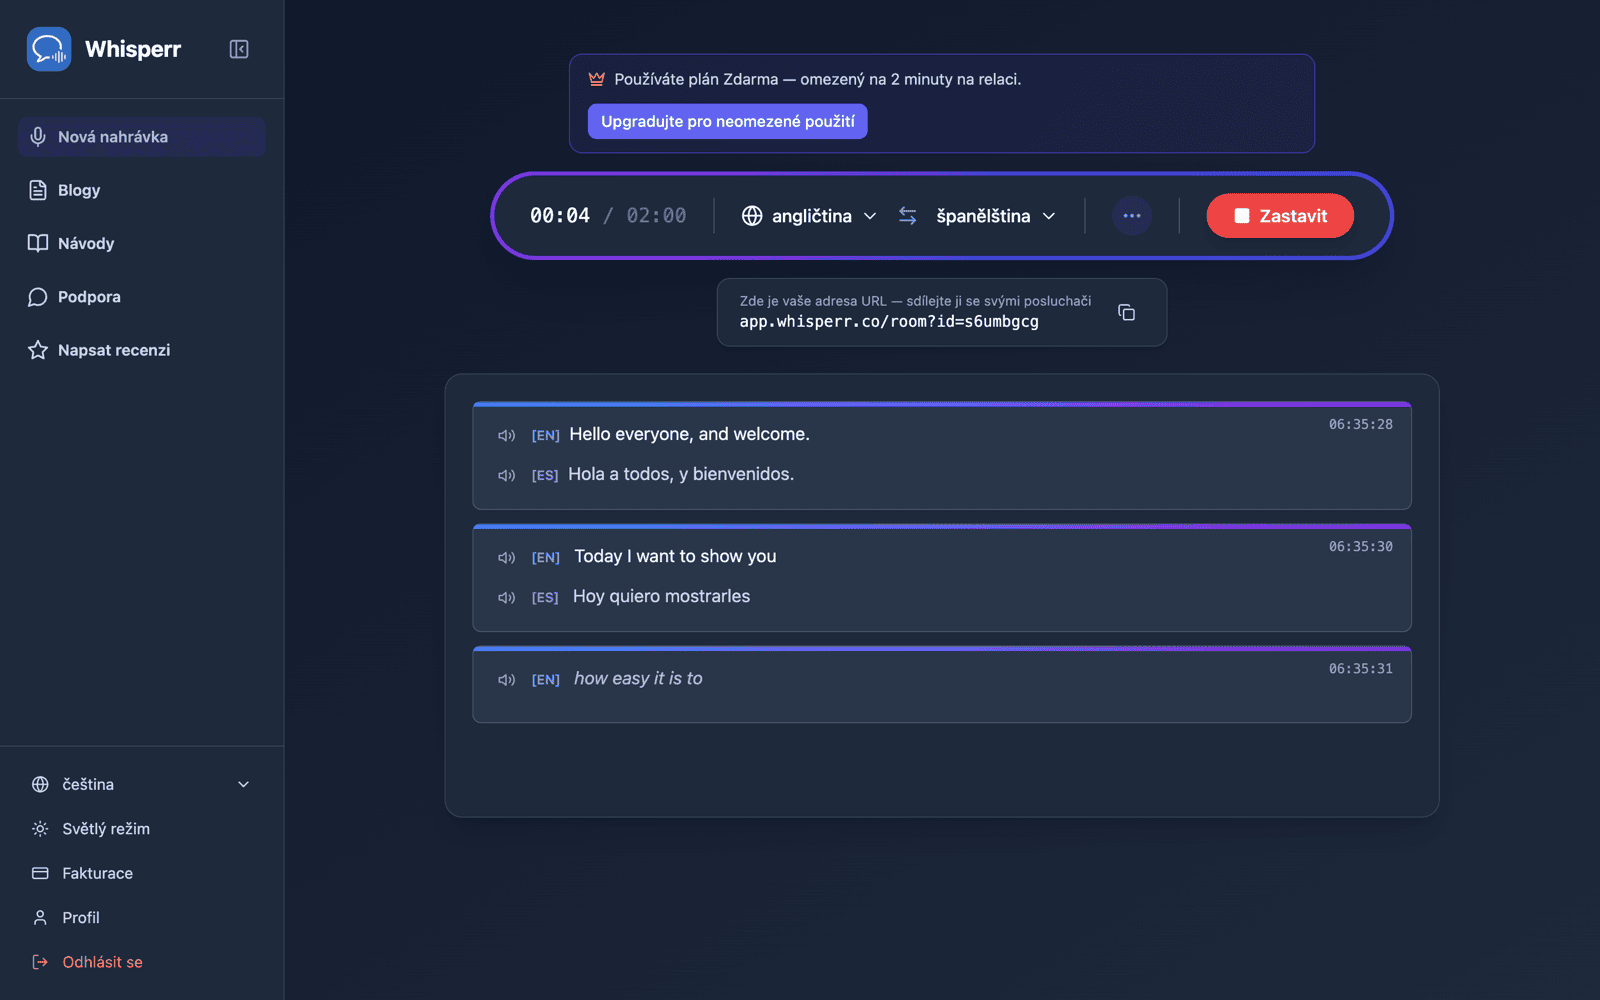The image size is (1600, 1000).
Task: Play audio for "Hello everyone, and welcome."
Action: point(507,435)
